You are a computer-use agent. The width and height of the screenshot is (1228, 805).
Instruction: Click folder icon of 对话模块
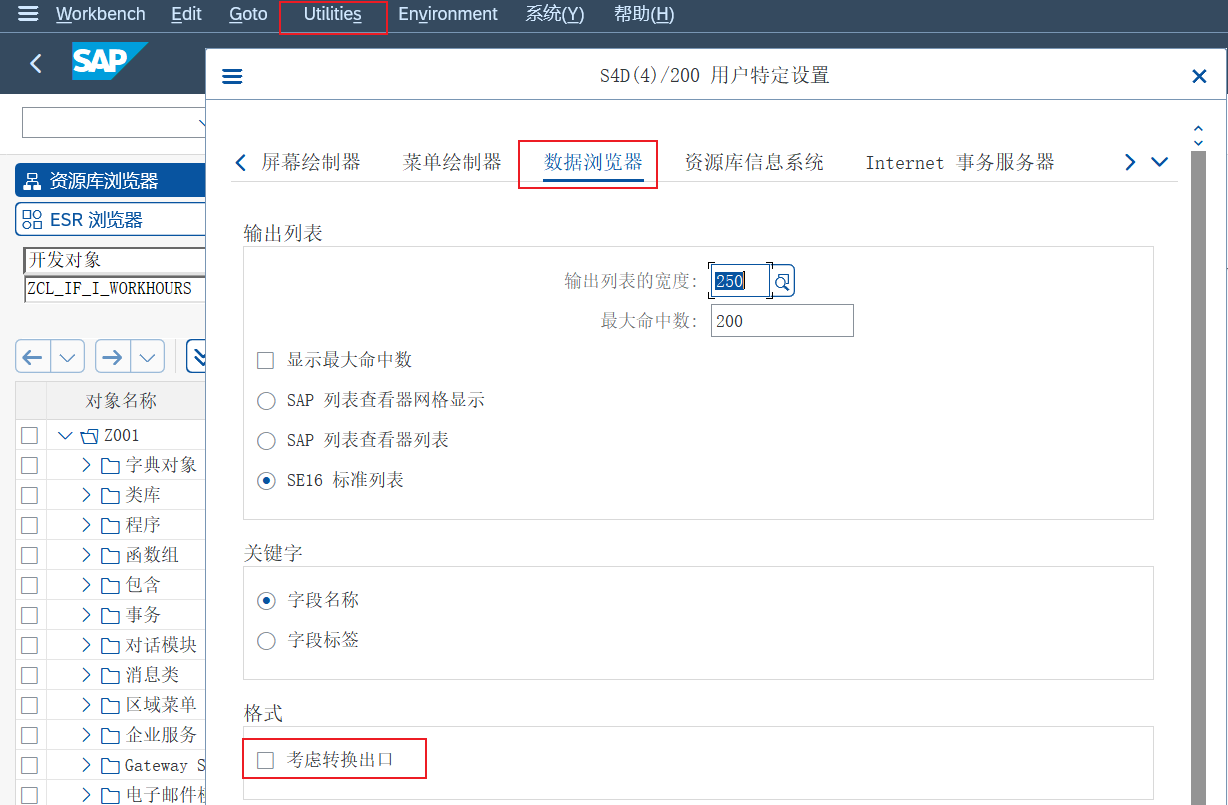[110, 646]
